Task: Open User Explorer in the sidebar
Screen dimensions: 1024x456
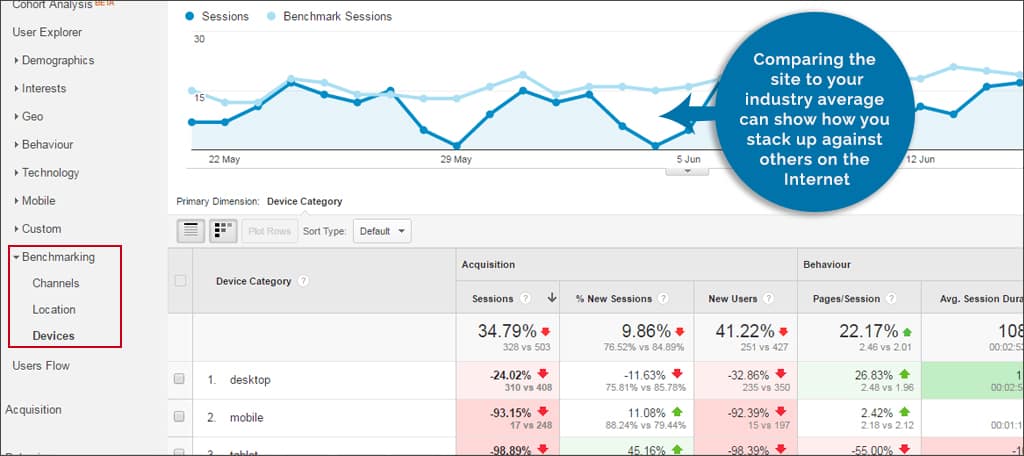Action: tap(47, 32)
